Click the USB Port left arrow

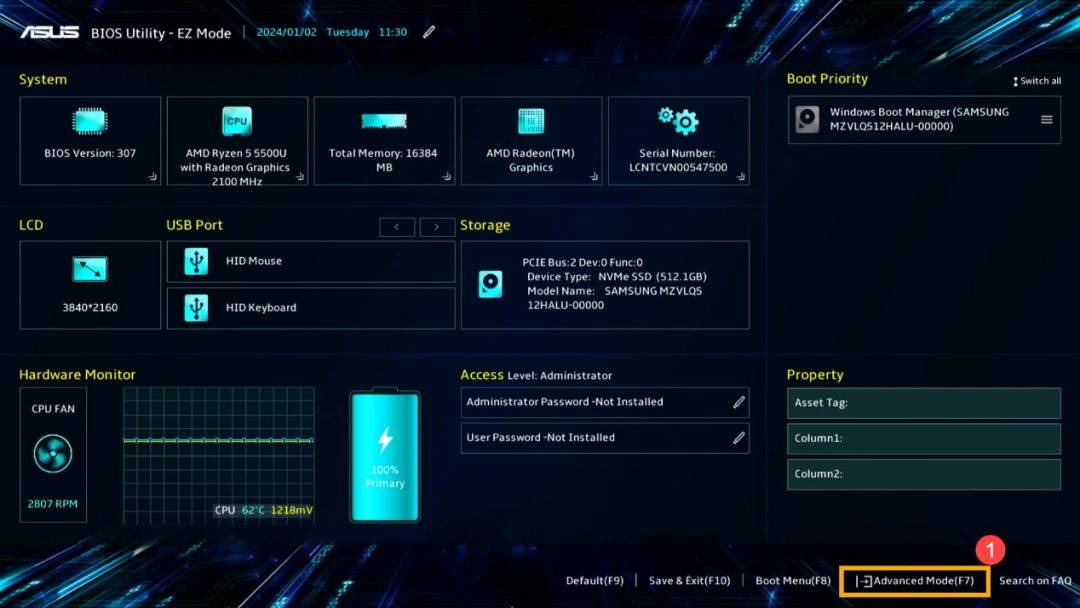point(397,226)
